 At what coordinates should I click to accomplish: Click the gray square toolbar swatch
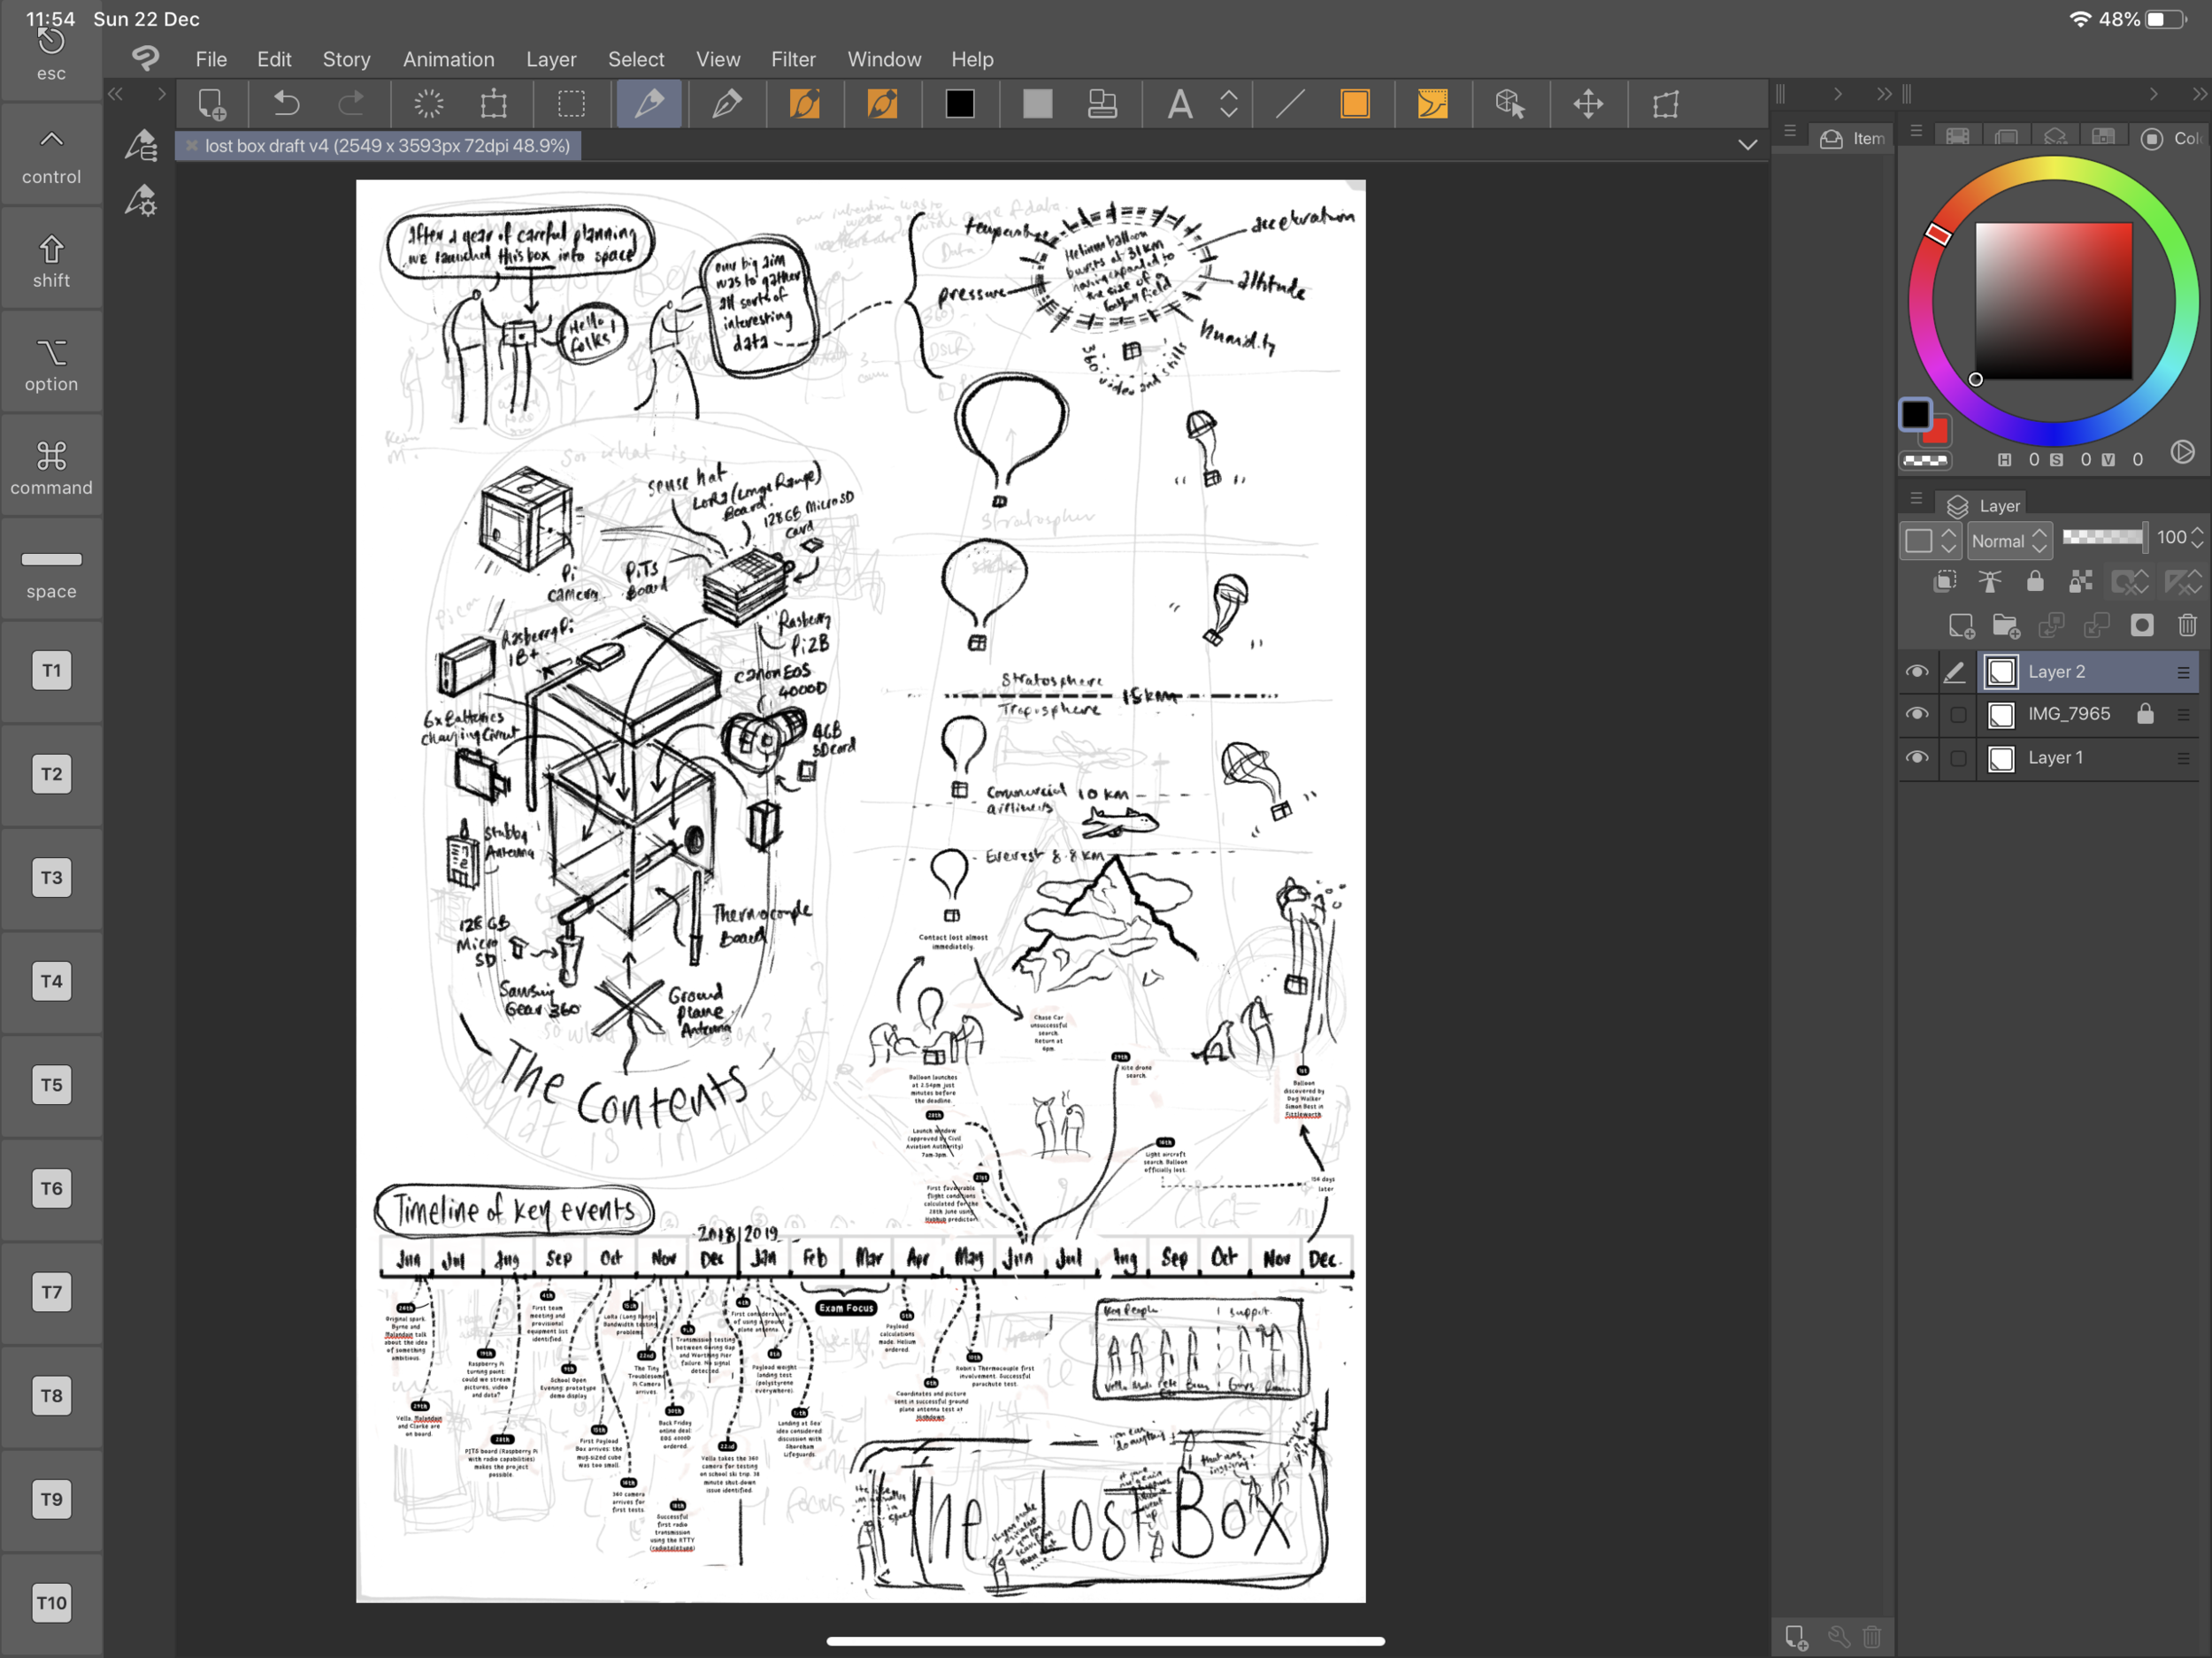click(1038, 104)
